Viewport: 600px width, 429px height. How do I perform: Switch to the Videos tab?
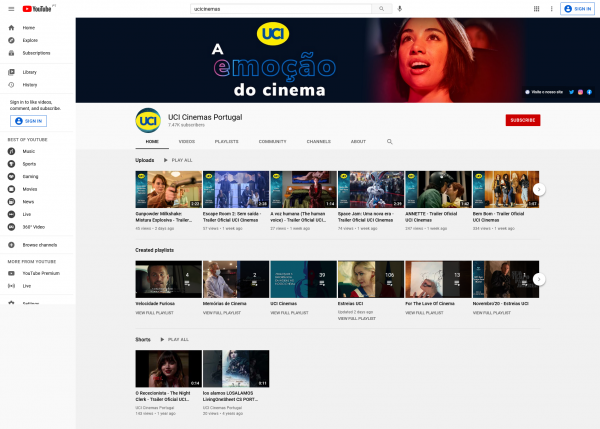click(x=187, y=142)
